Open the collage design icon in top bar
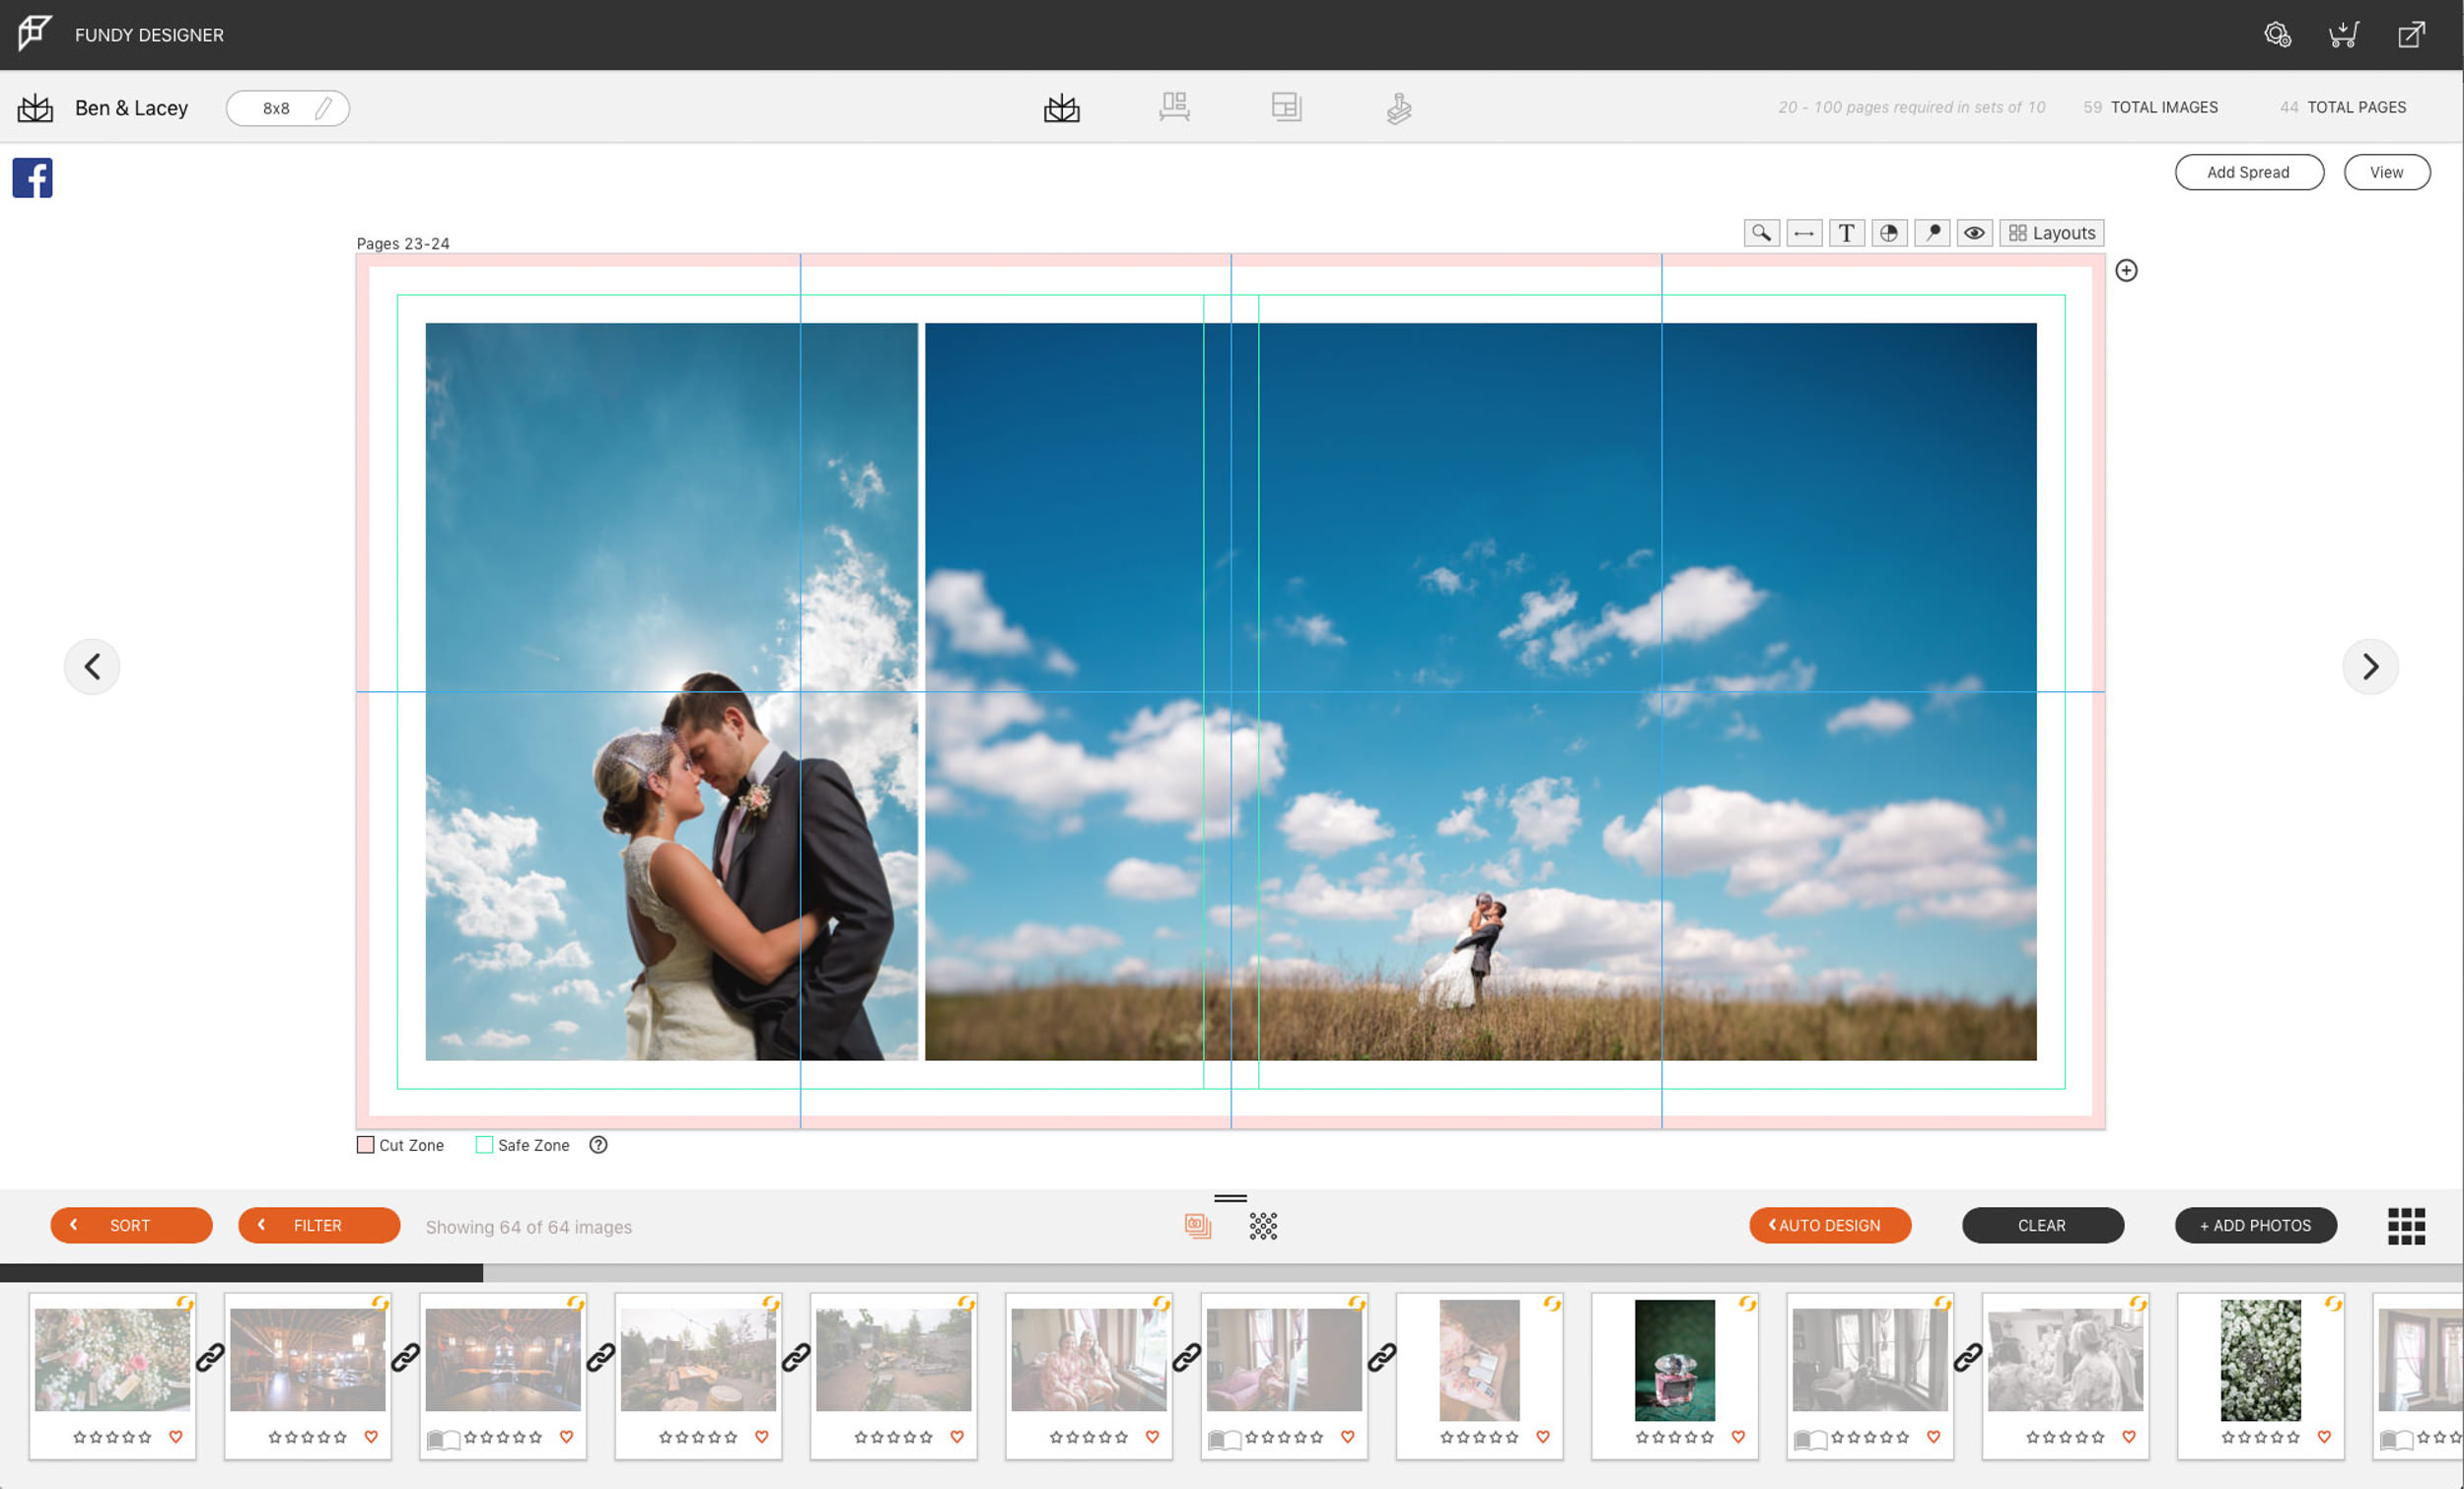The image size is (2464, 1489). [1287, 107]
